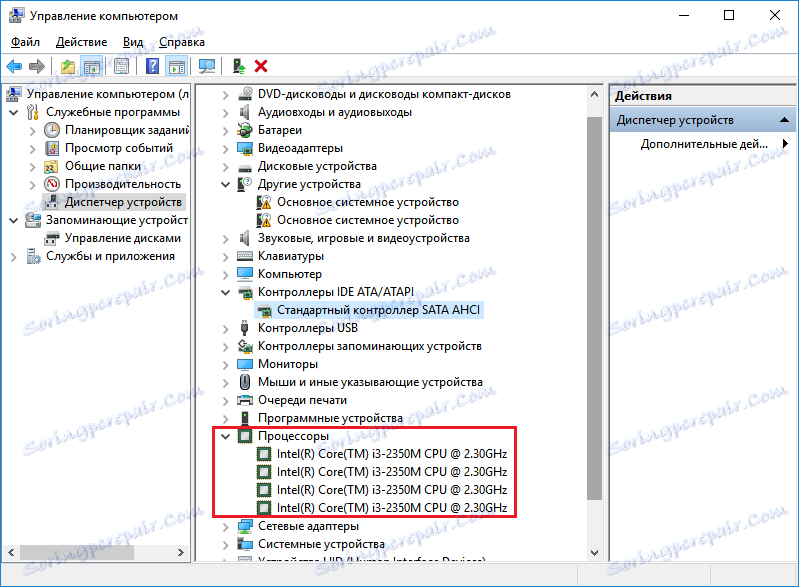Screen dimensions: 799x587
Task: Select Управление дисками in left tree
Action: [x=123, y=238]
